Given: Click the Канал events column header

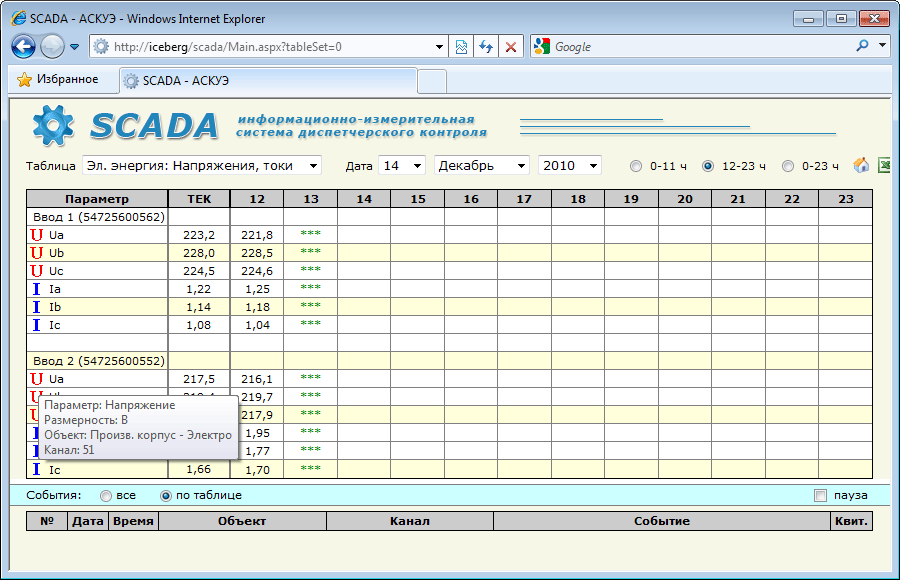Looking at the screenshot, I should point(410,521).
